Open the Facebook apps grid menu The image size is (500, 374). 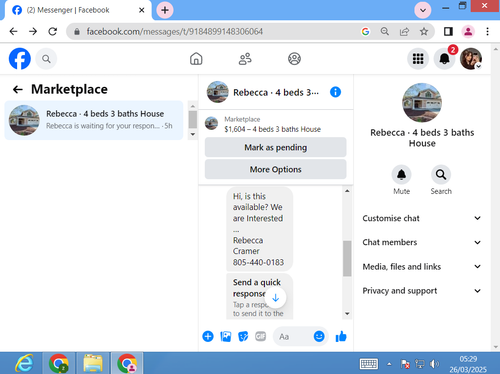pyautogui.click(x=418, y=59)
